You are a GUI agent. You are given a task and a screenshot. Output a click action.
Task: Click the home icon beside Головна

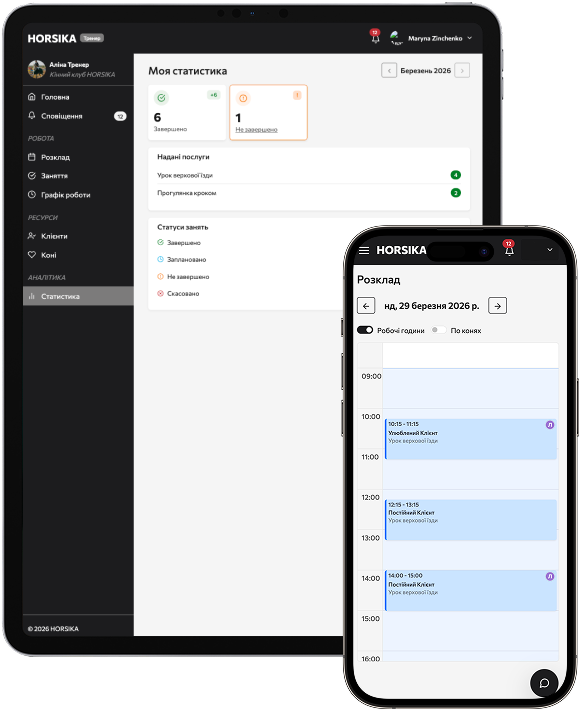[x=32, y=96]
